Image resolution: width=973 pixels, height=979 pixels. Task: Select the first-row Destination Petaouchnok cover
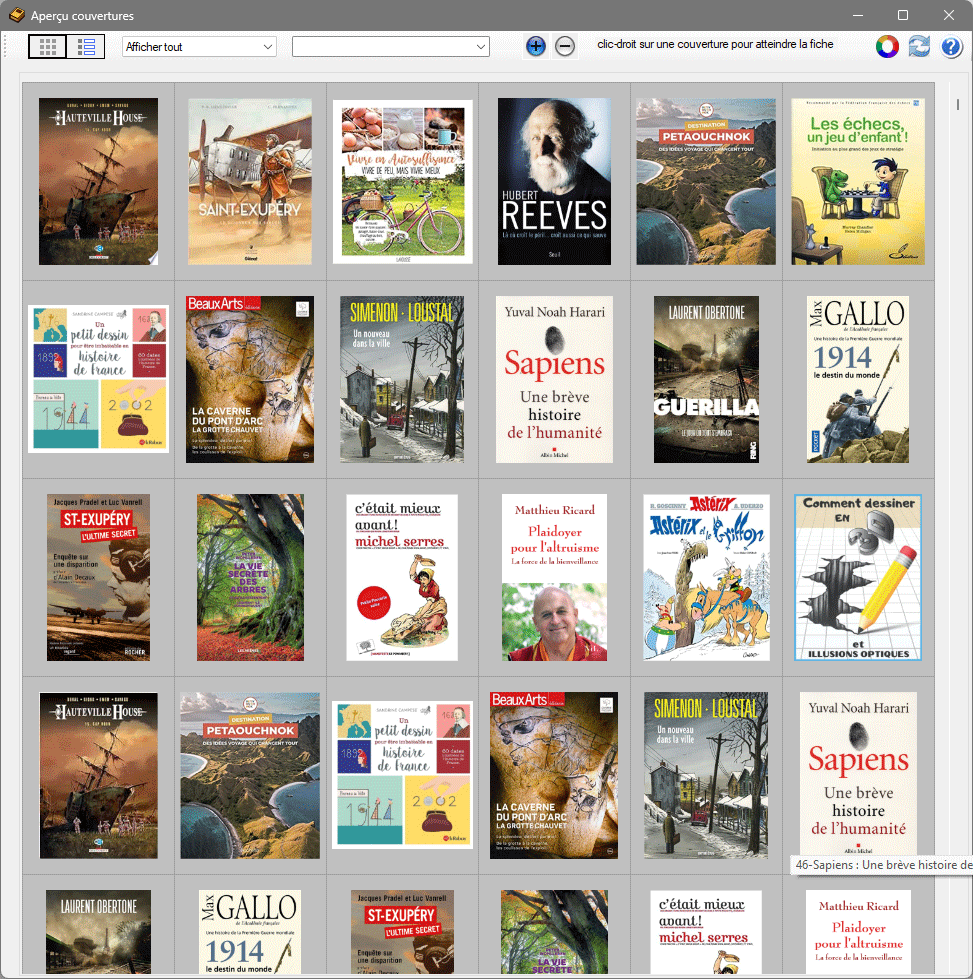pyautogui.click(x=706, y=181)
